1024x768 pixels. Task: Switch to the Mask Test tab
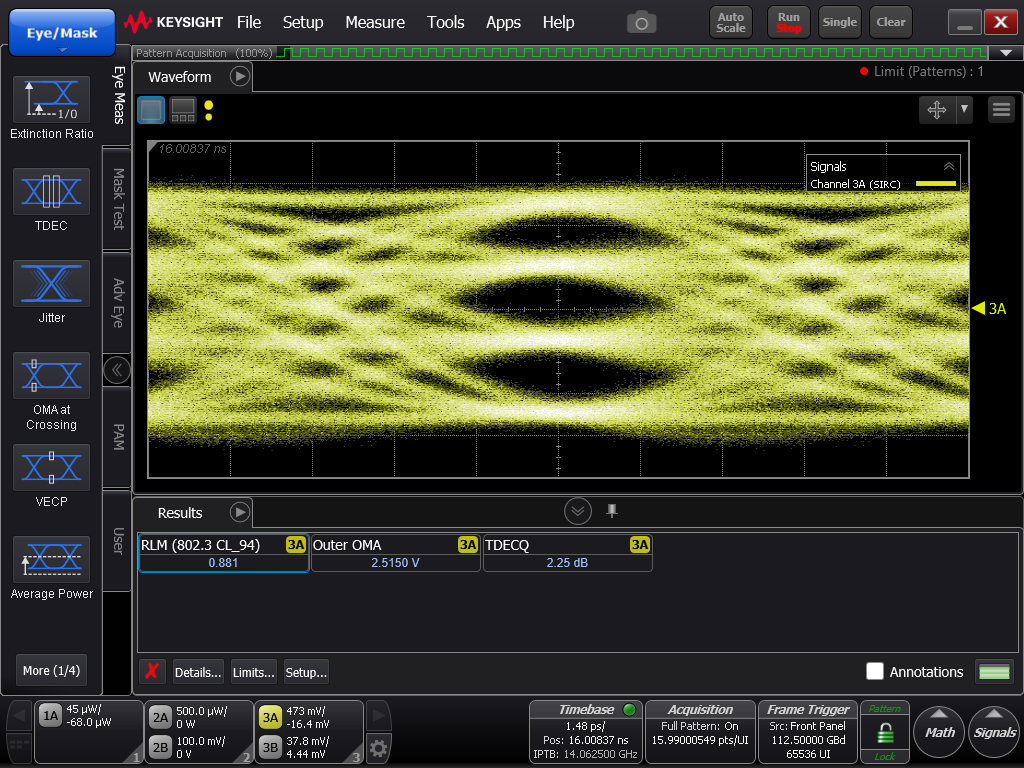(117, 197)
